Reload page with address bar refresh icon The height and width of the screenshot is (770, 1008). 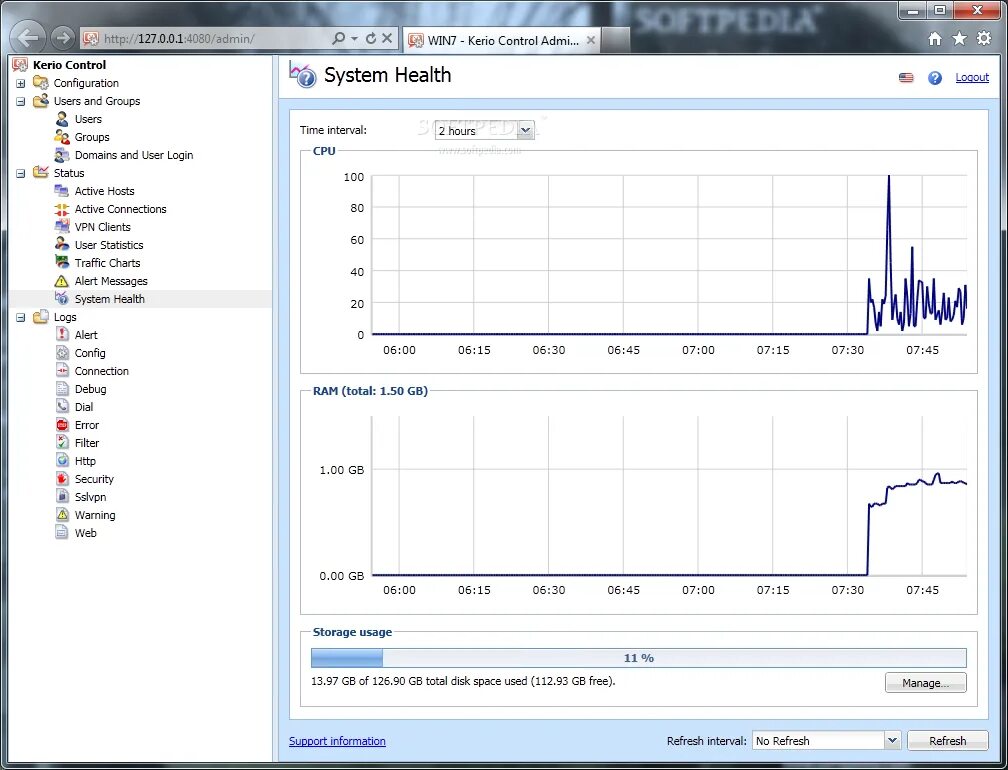[x=371, y=39]
